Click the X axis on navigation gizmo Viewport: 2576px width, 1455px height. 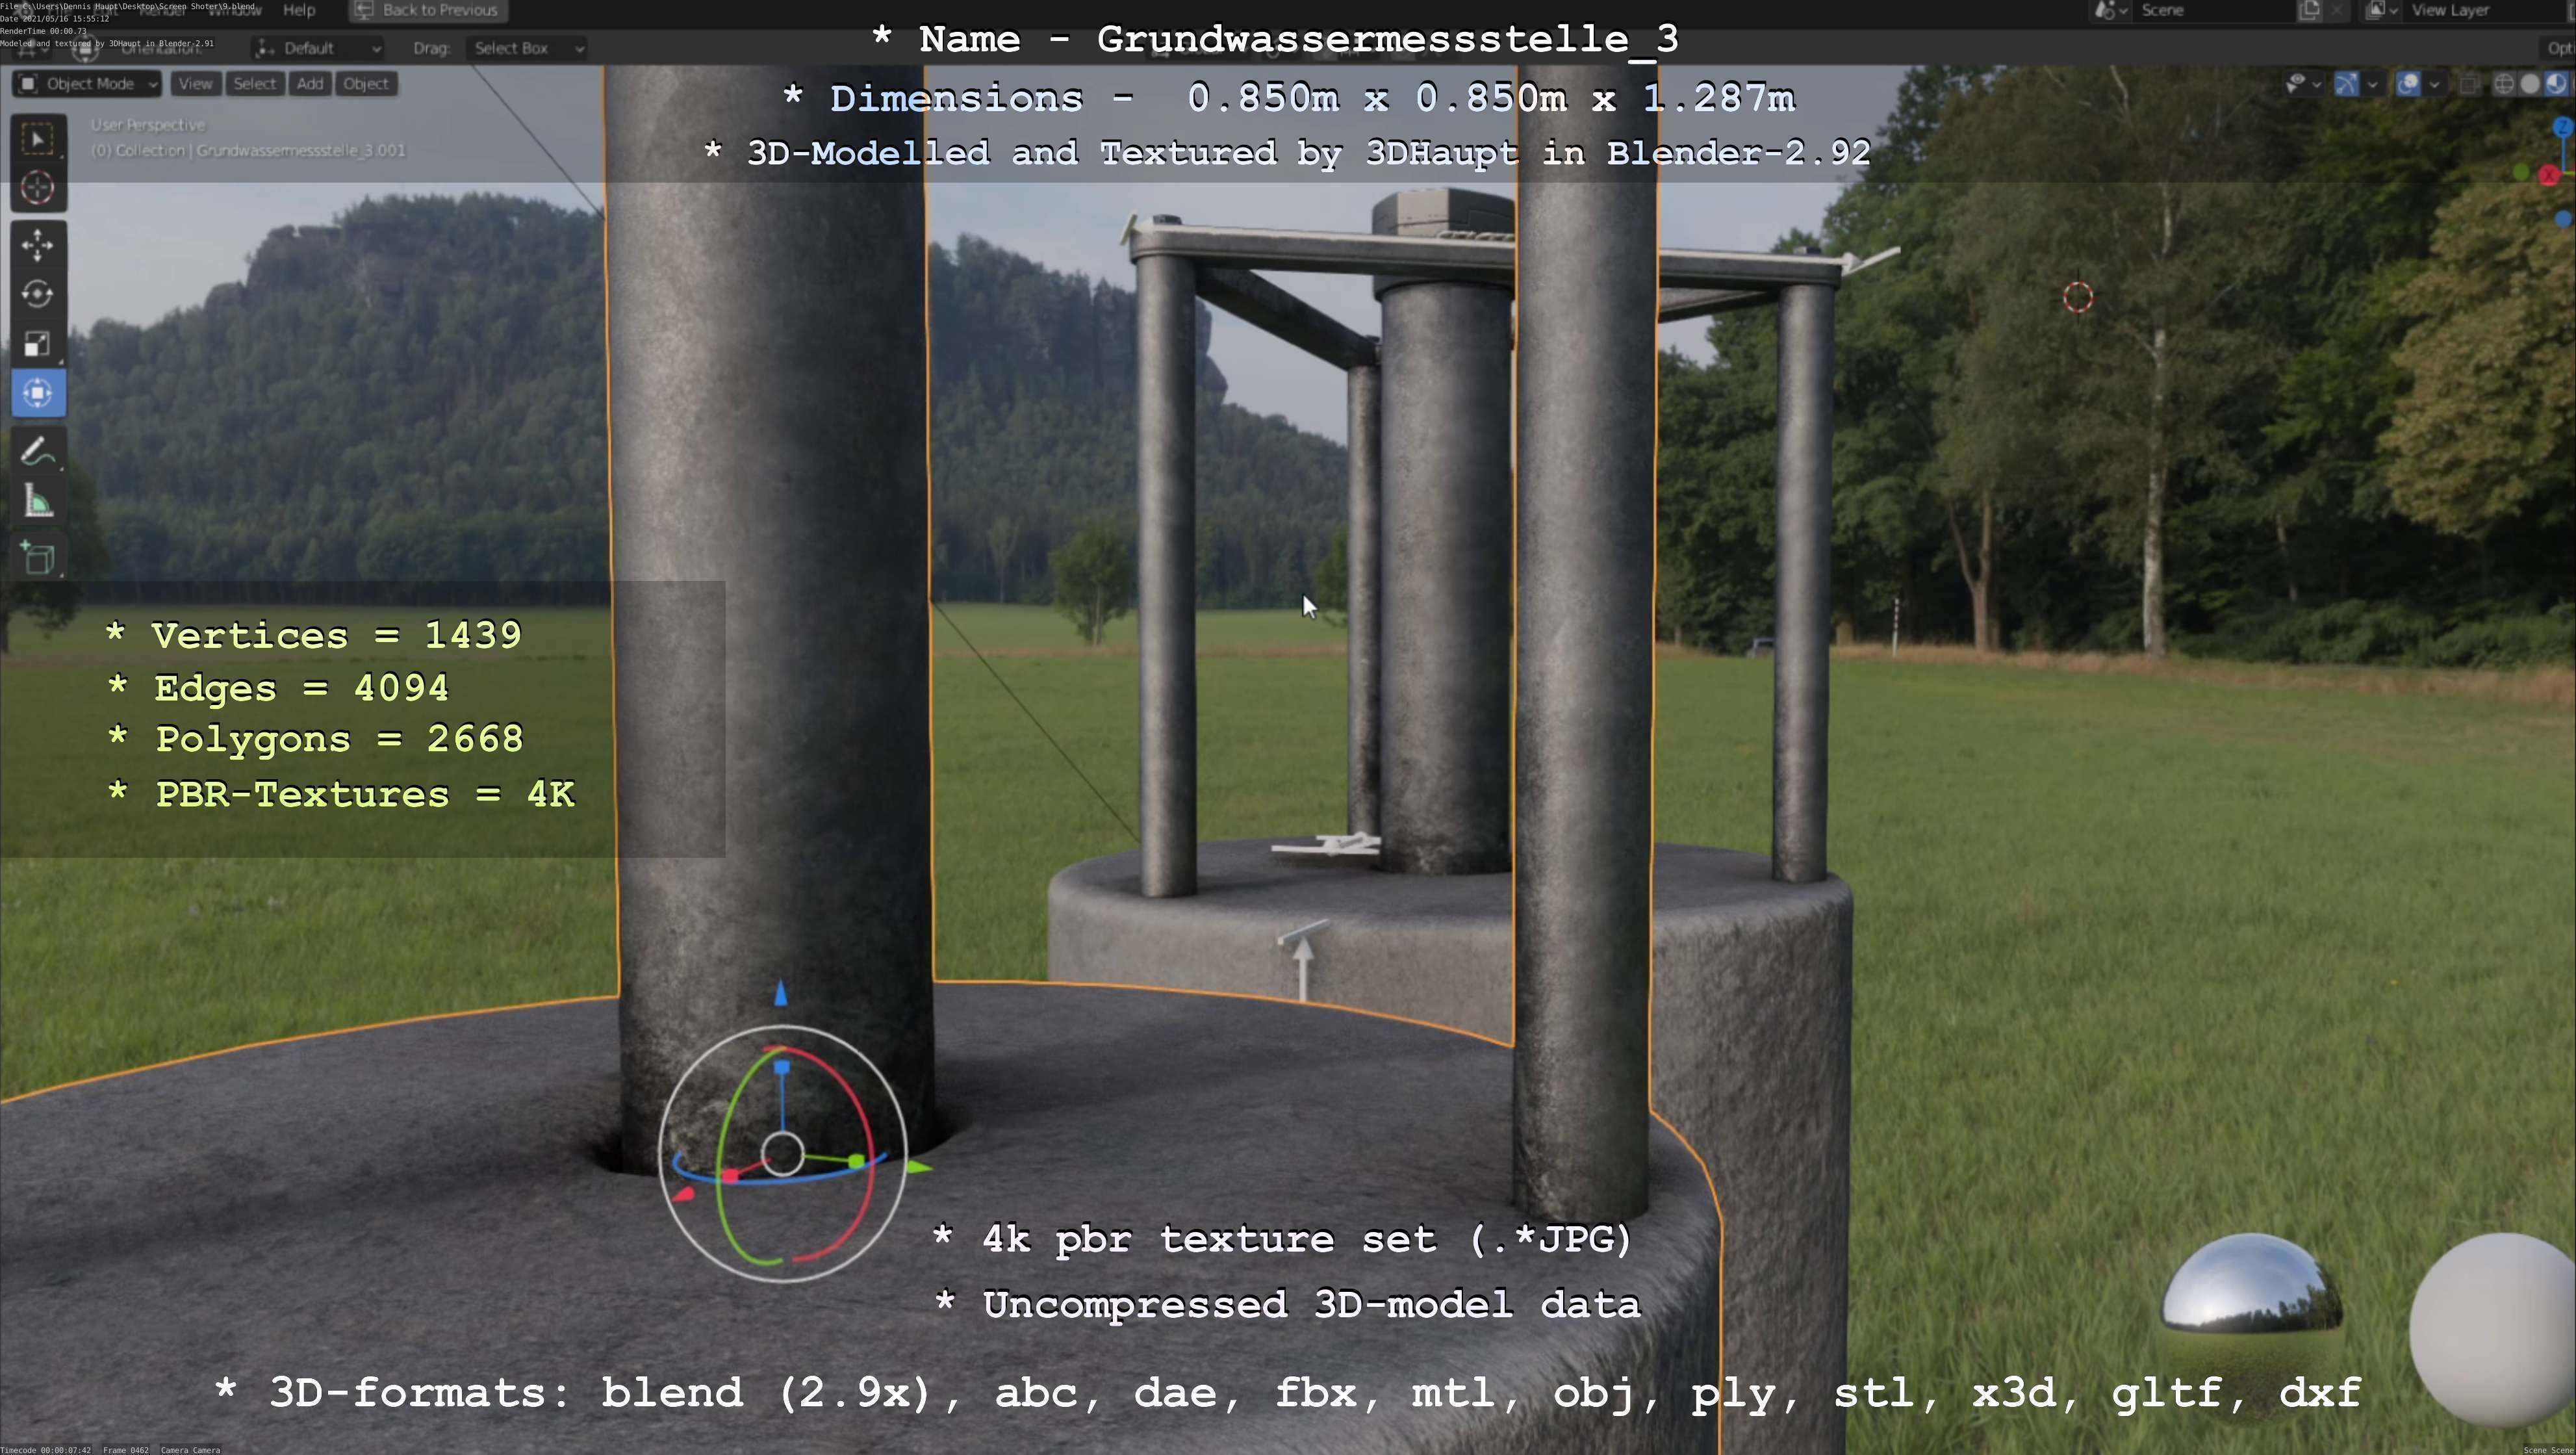click(2550, 175)
